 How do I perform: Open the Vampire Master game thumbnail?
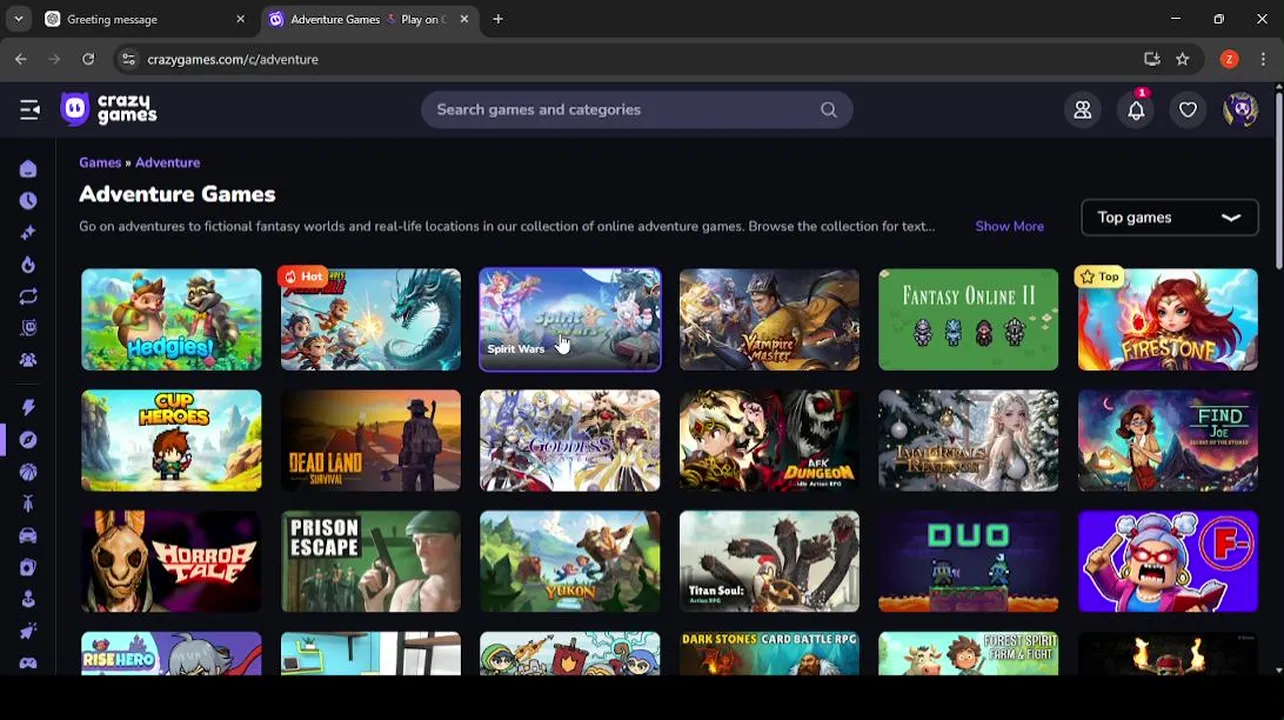pyautogui.click(x=769, y=319)
